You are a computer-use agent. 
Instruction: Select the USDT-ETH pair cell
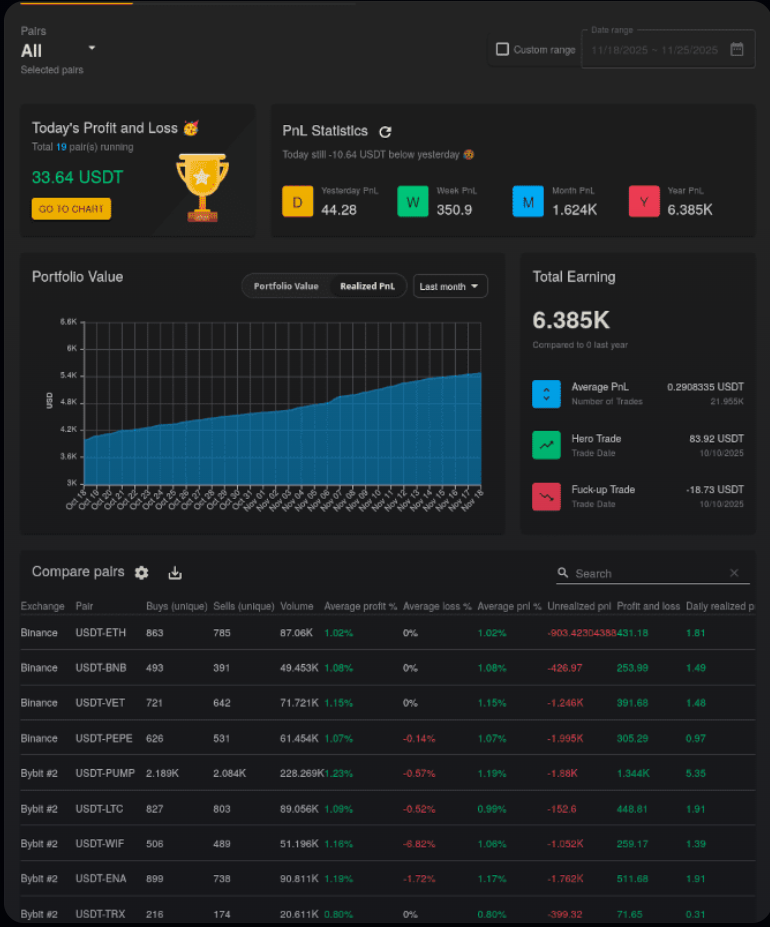pyautogui.click(x=101, y=633)
